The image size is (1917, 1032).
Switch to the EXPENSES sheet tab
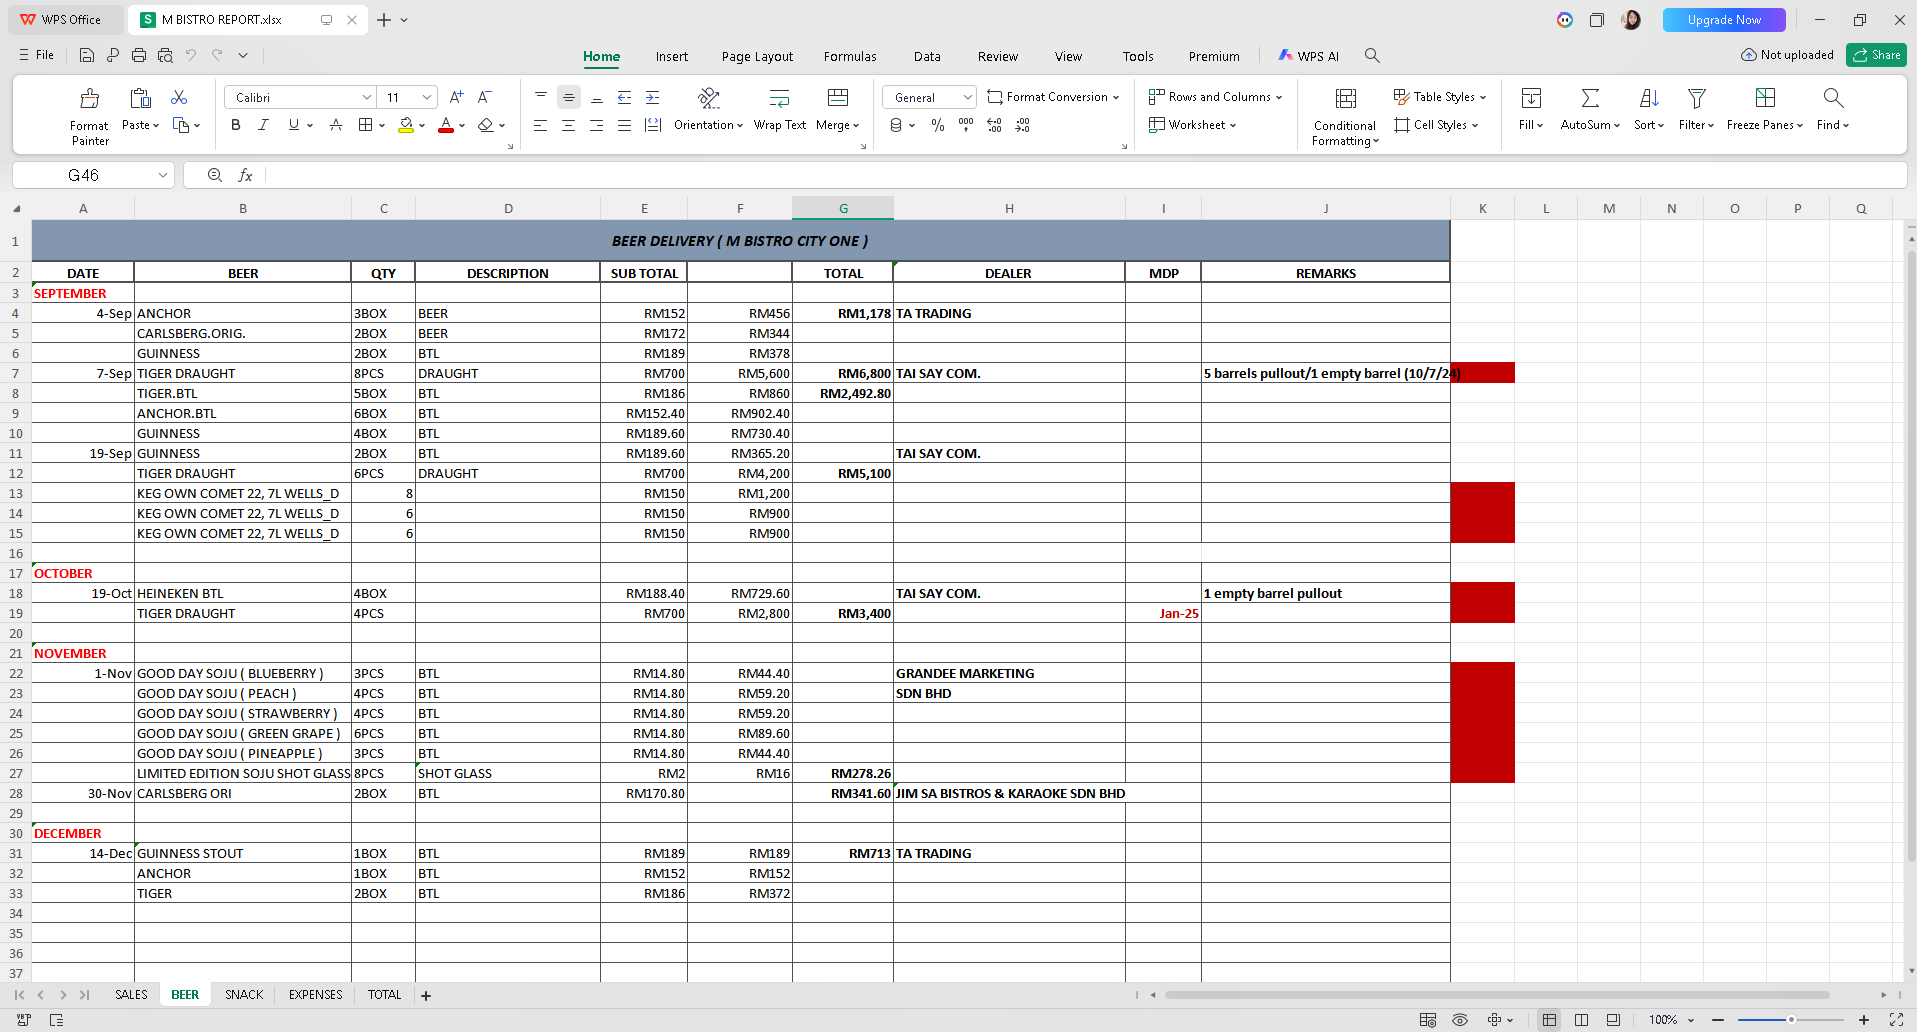click(315, 995)
